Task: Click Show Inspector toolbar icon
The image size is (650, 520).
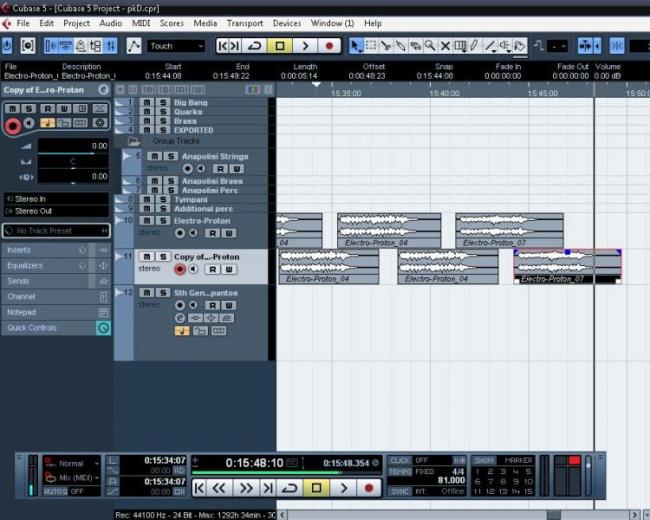Action: click(x=51, y=46)
